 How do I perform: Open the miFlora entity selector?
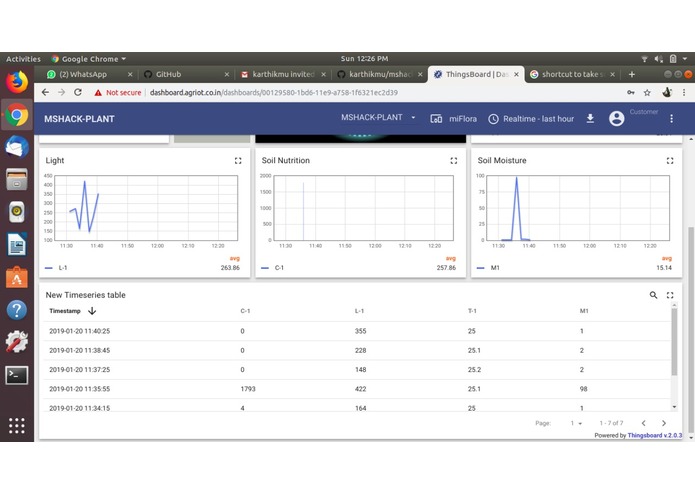(454, 119)
